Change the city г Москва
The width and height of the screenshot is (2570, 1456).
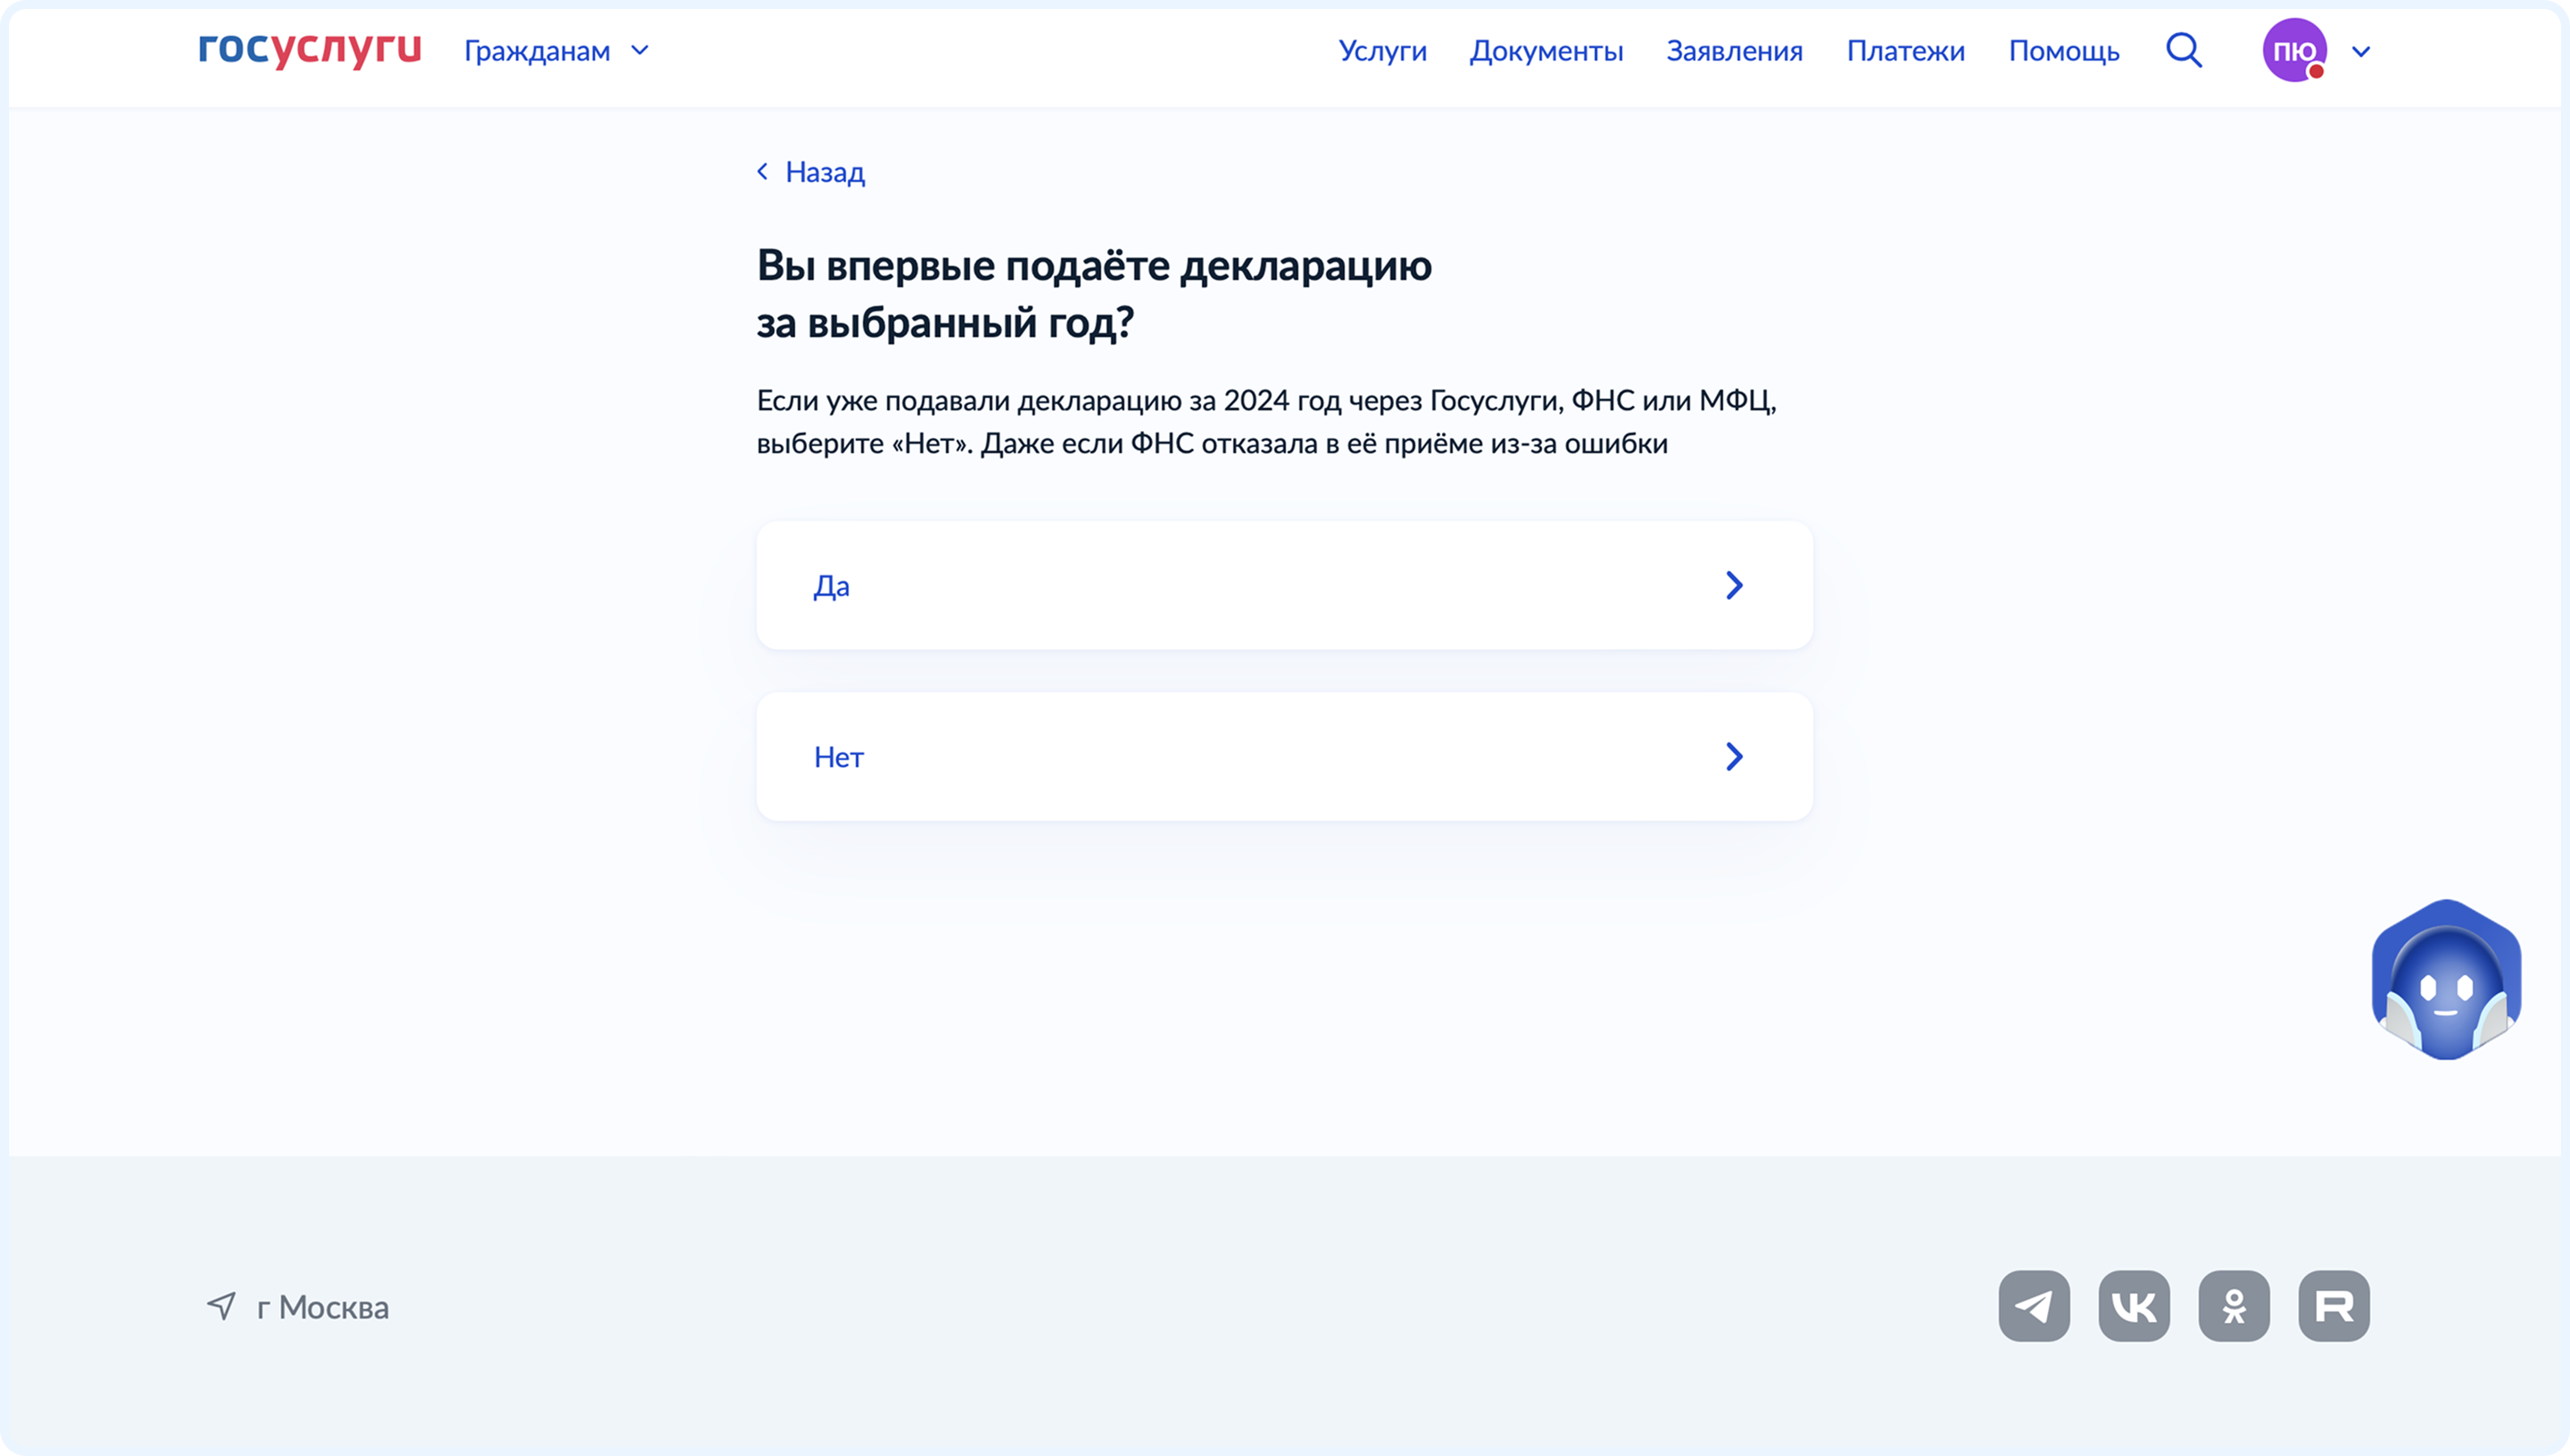pos(323,1307)
